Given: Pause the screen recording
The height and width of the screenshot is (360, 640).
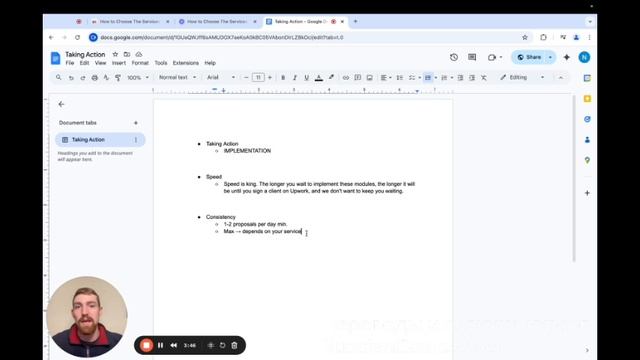Looking at the screenshot, I should pos(161,345).
